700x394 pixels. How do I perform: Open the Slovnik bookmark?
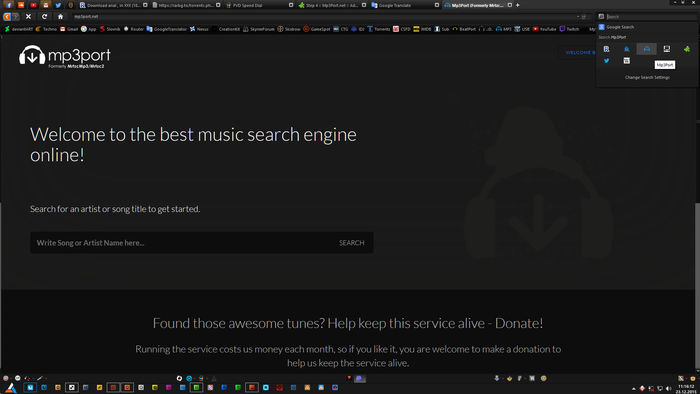pyautogui.click(x=110, y=29)
